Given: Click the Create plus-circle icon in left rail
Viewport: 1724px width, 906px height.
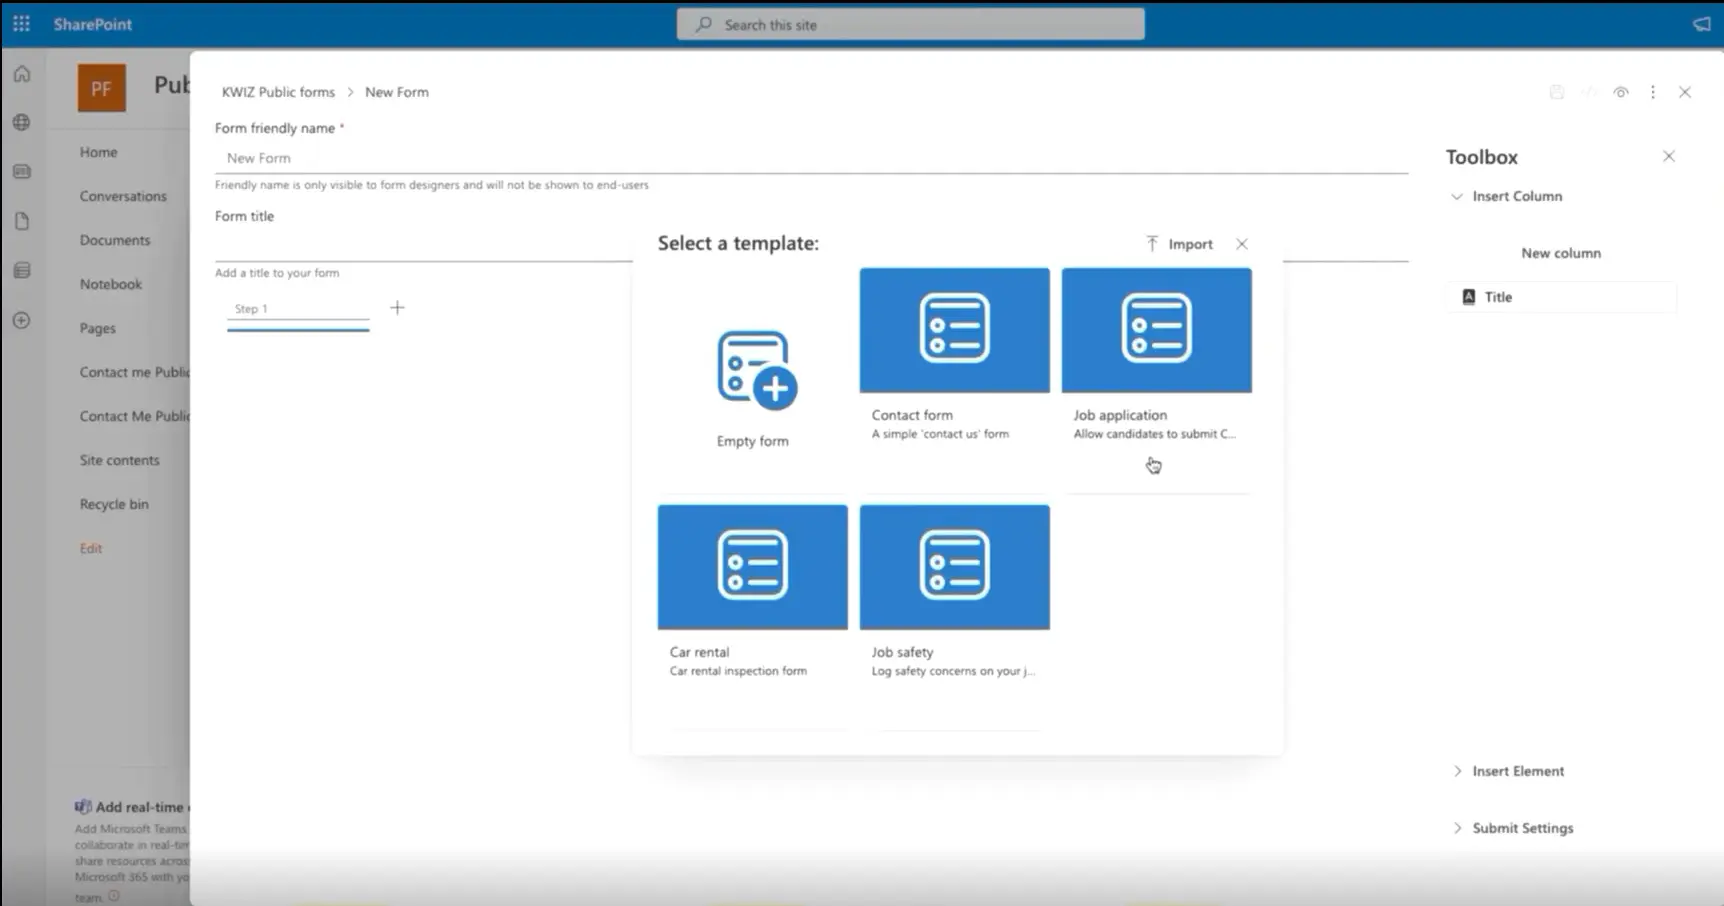Looking at the screenshot, I should pyautogui.click(x=22, y=320).
